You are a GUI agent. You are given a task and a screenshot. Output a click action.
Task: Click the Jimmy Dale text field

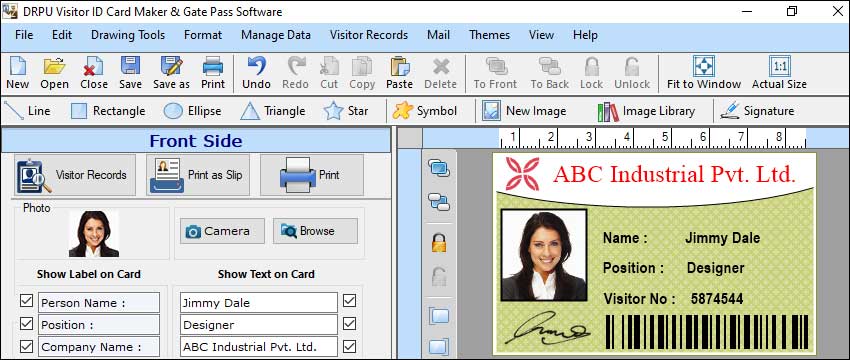pos(259,303)
